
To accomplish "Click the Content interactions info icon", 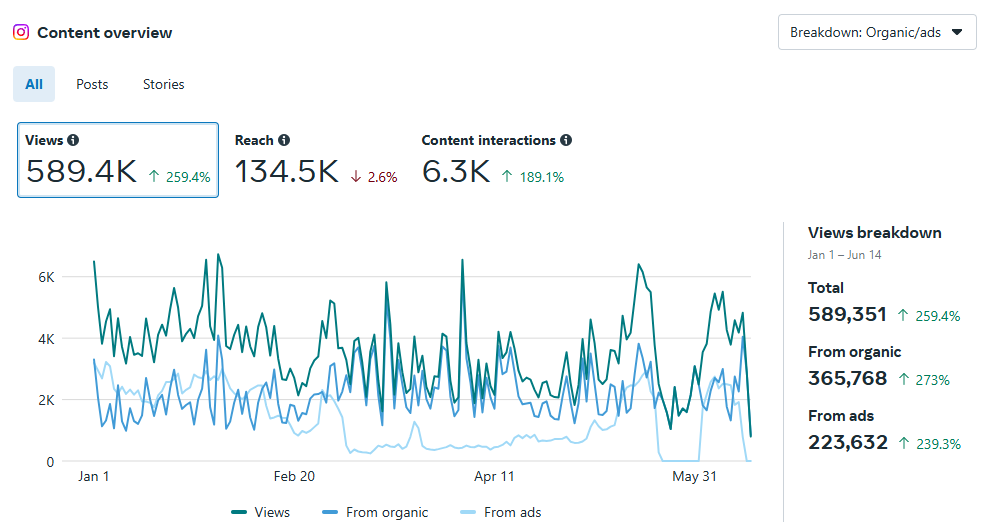I will tap(566, 141).
